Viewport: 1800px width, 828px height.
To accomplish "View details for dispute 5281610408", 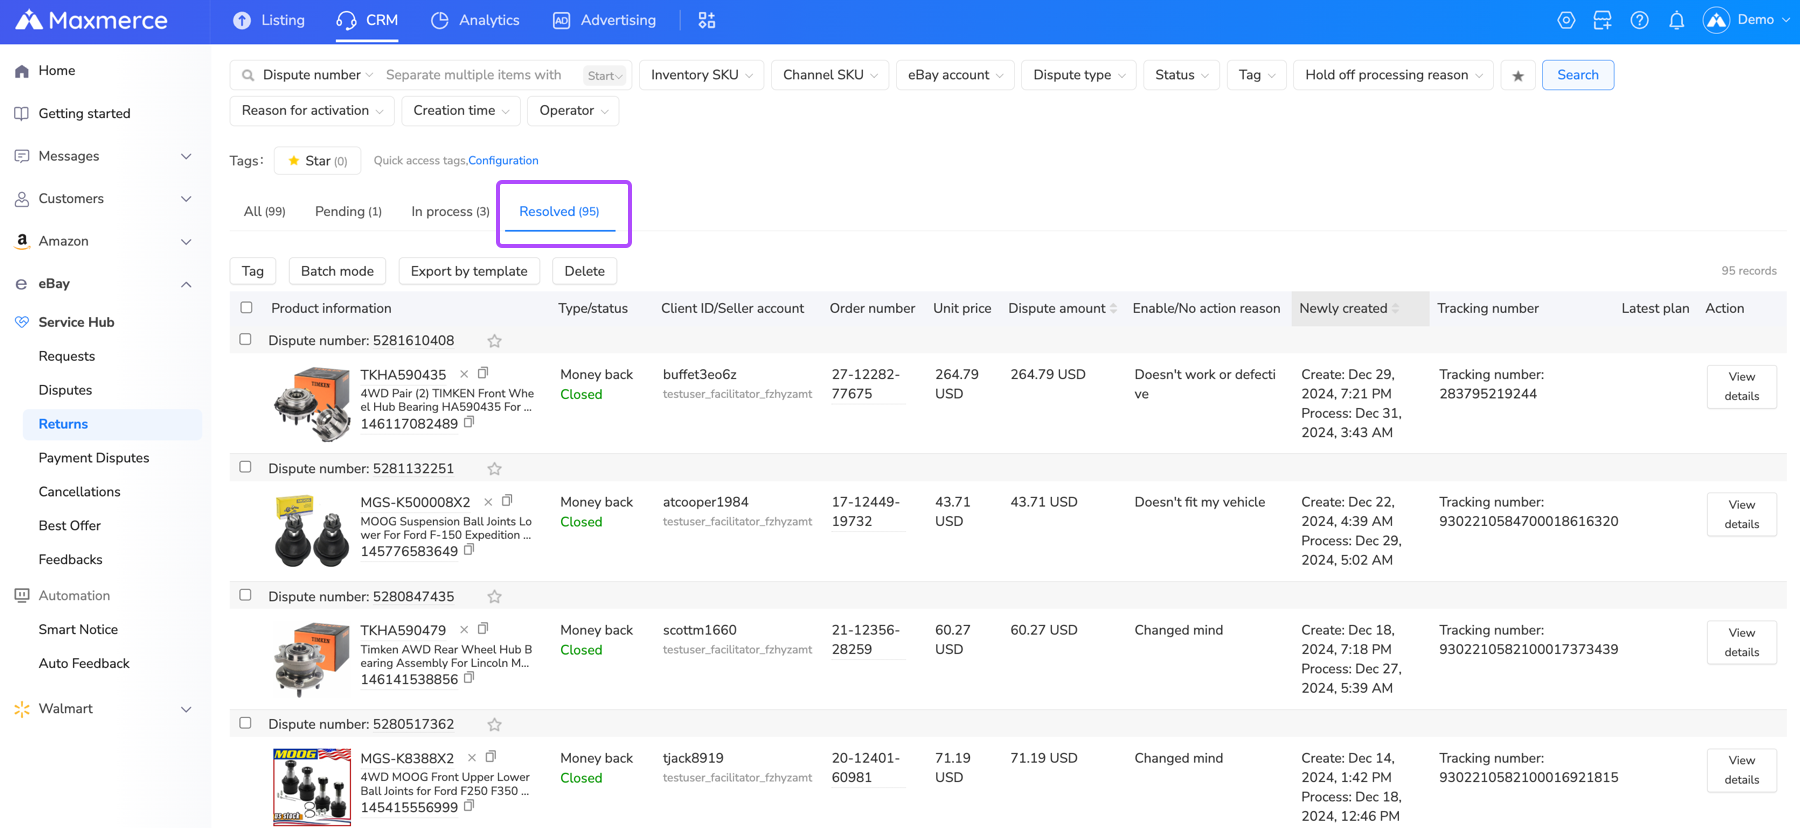I will pos(1741,386).
